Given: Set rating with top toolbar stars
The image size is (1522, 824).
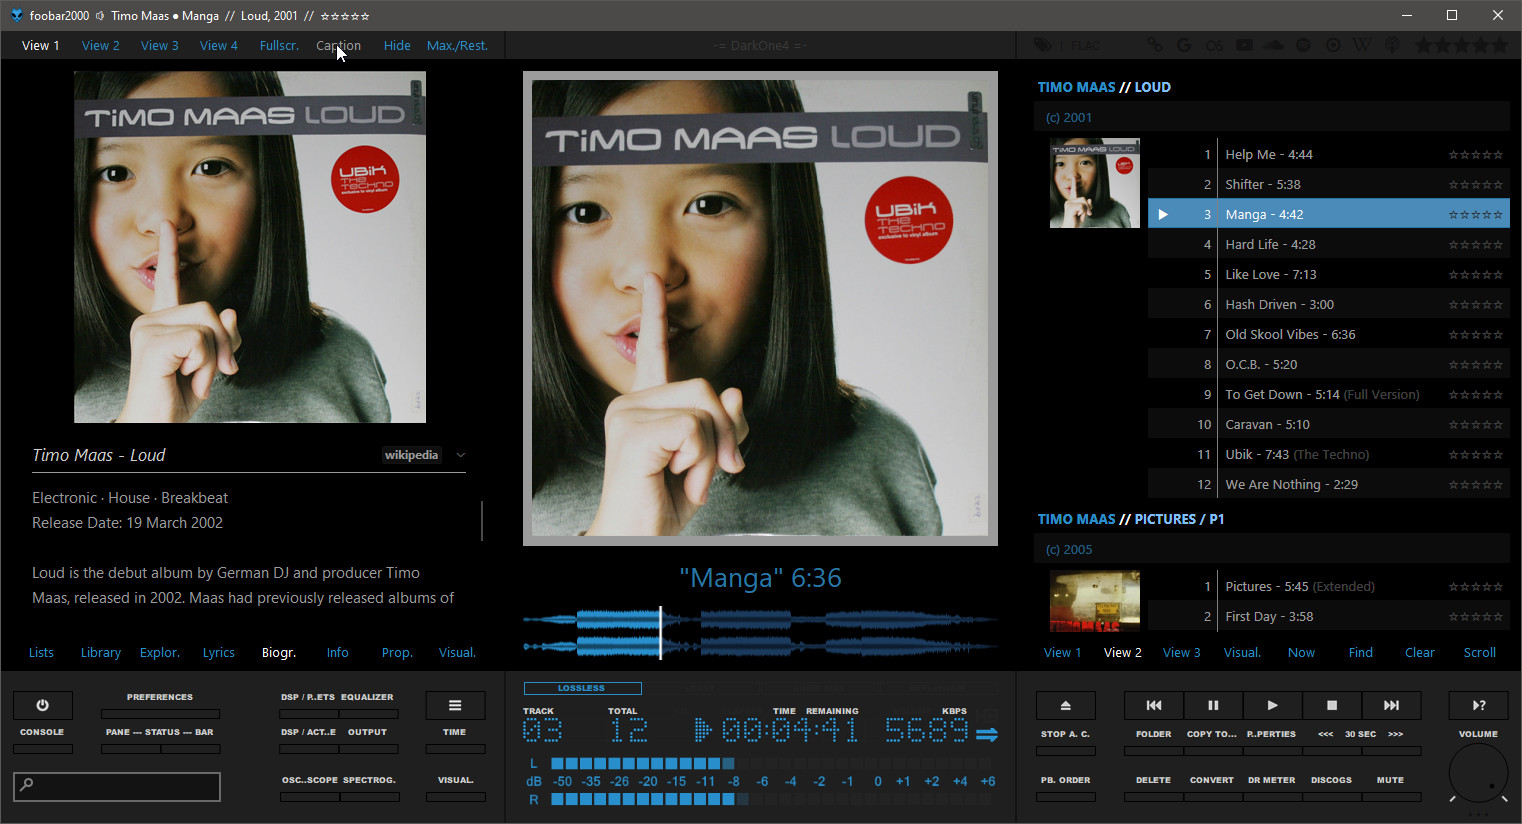Looking at the screenshot, I should (x=1461, y=45).
